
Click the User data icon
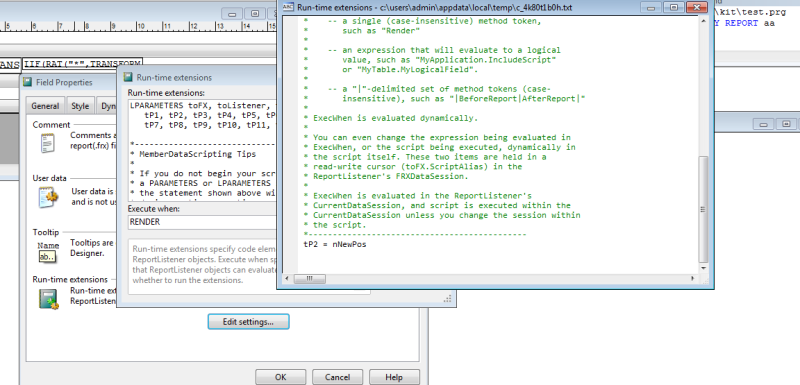tap(48, 197)
